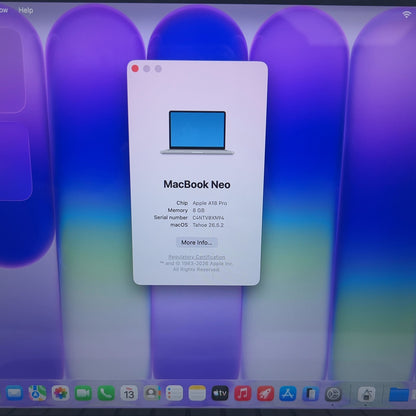Screen dimensions: 416x416
Task: Open the Photos app icon
Action: [60, 393]
